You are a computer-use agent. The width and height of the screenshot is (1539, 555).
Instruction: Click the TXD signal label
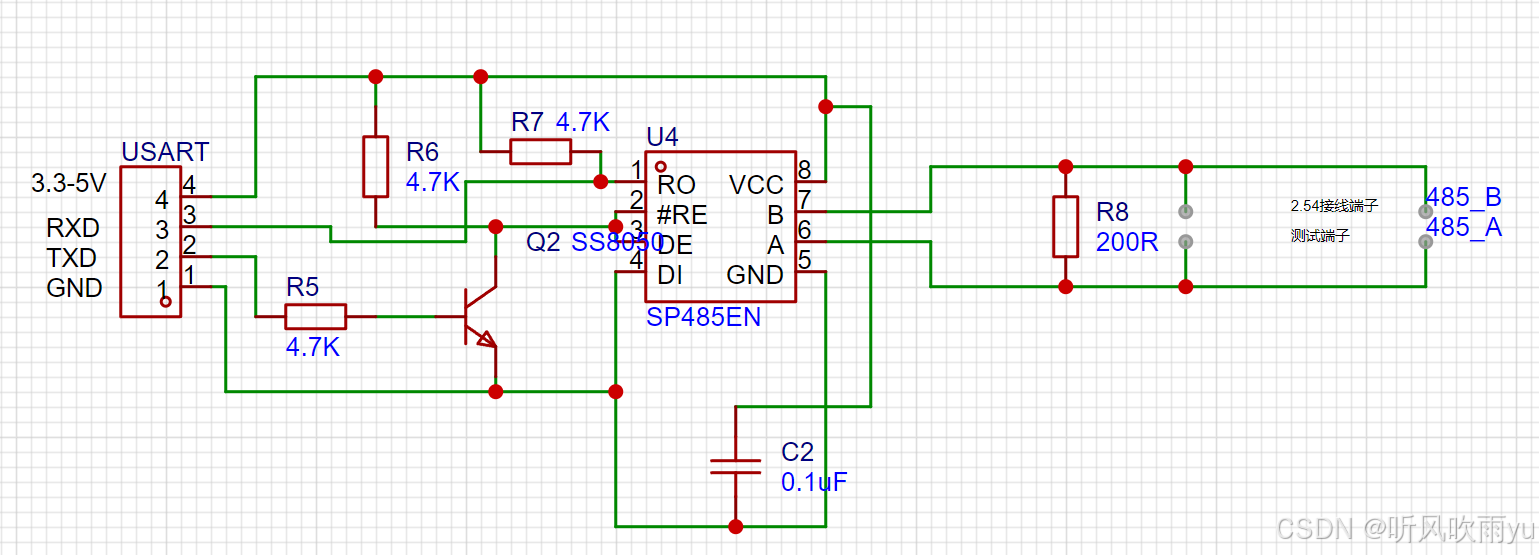click(72, 258)
